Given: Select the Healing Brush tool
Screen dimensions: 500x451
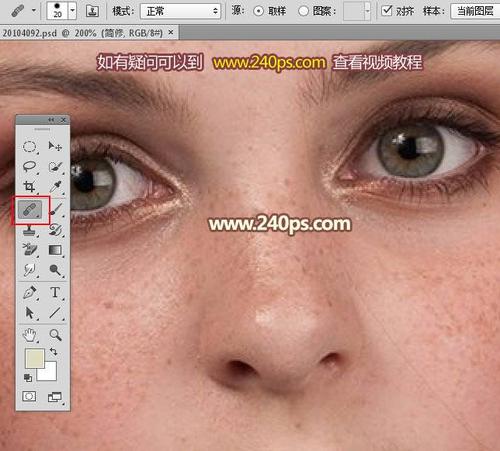Looking at the screenshot, I should 30,210.
